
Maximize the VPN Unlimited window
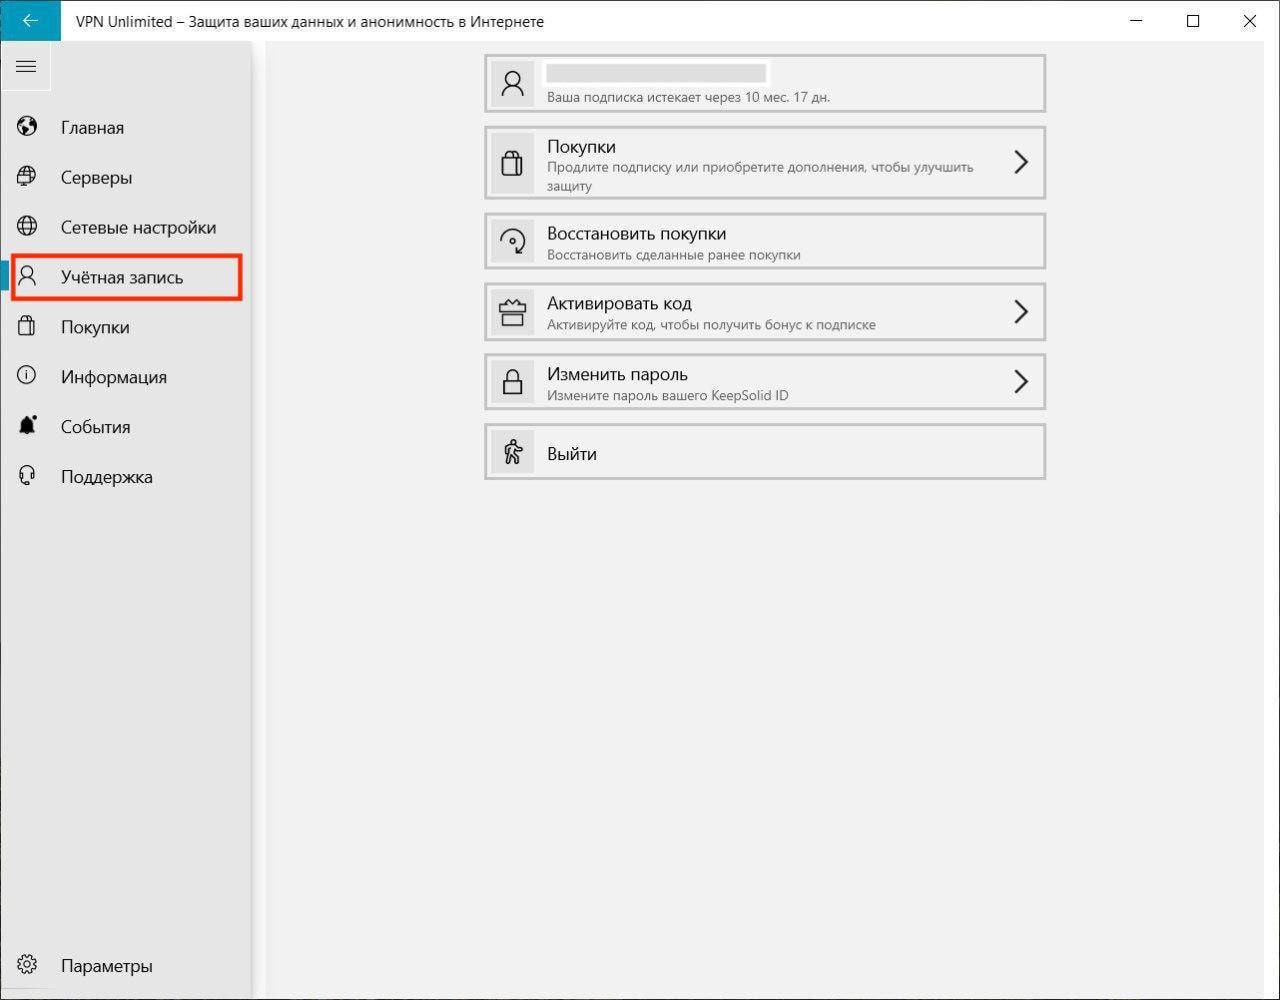point(1192,21)
